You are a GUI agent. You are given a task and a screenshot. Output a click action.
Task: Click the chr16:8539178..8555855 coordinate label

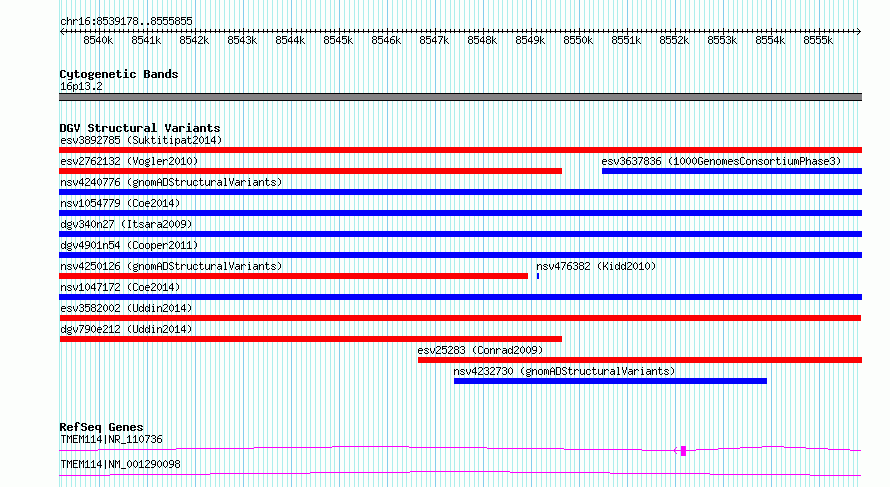pyautogui.click(x=126, y=21)
